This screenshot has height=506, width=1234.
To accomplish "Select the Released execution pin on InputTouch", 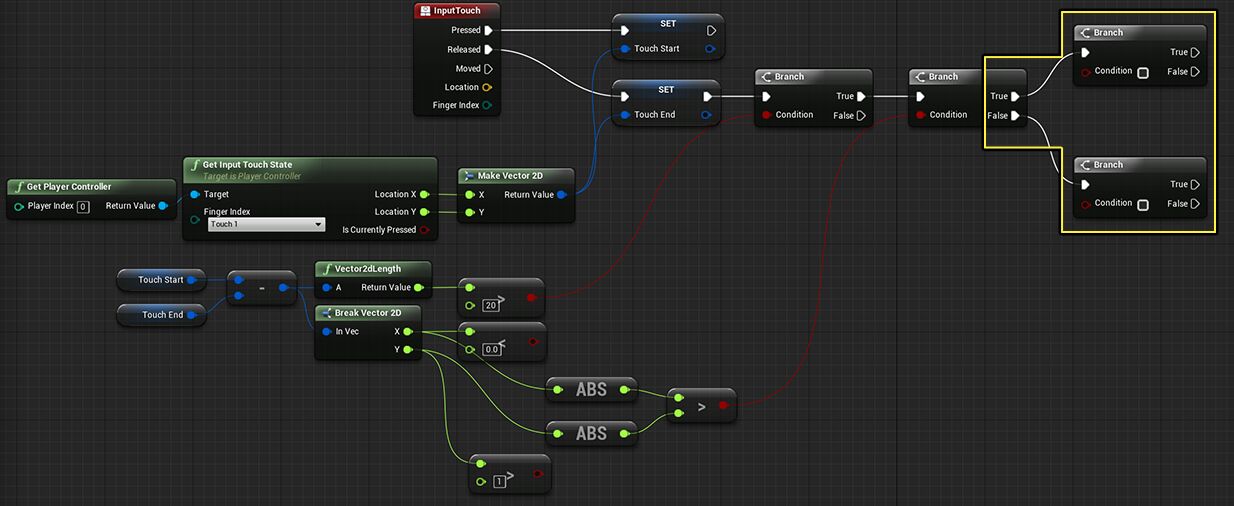I will tap(488, 50).
